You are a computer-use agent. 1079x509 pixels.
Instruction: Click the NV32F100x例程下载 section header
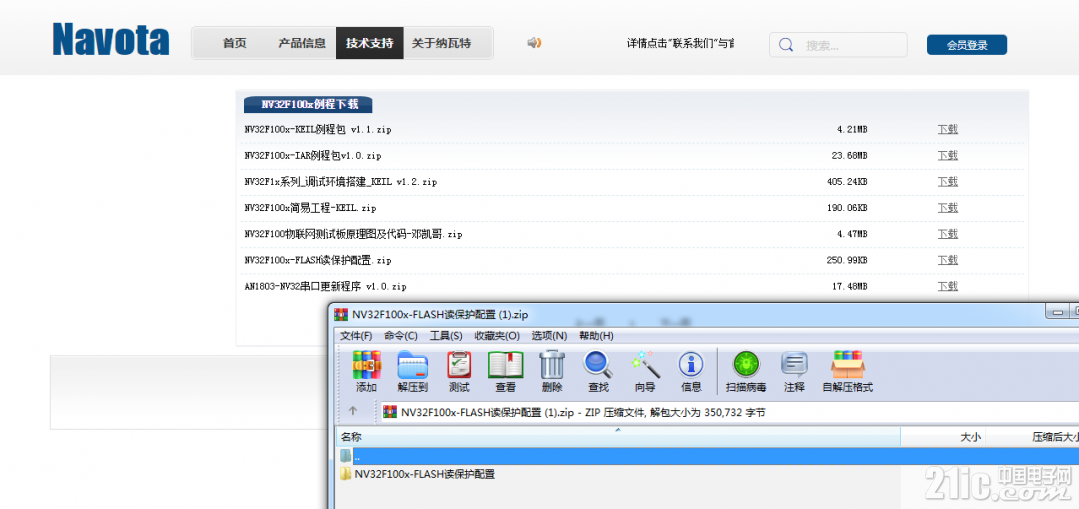[308, 105]
